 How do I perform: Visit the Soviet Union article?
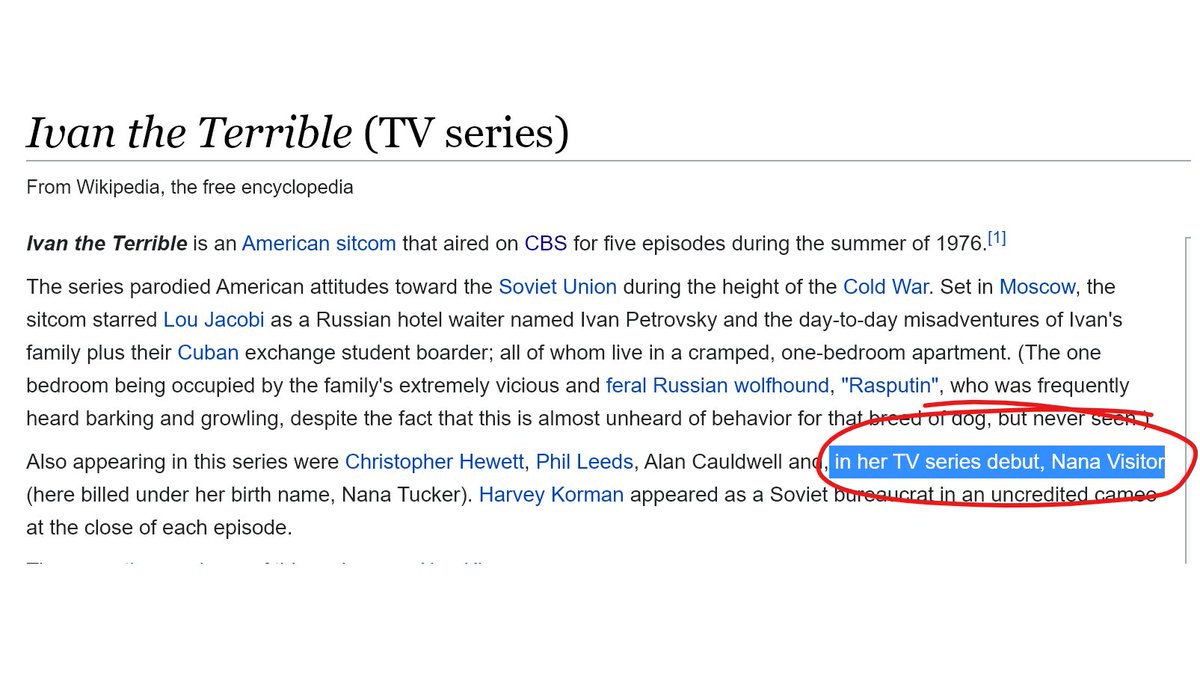click(x=558, y=287)
